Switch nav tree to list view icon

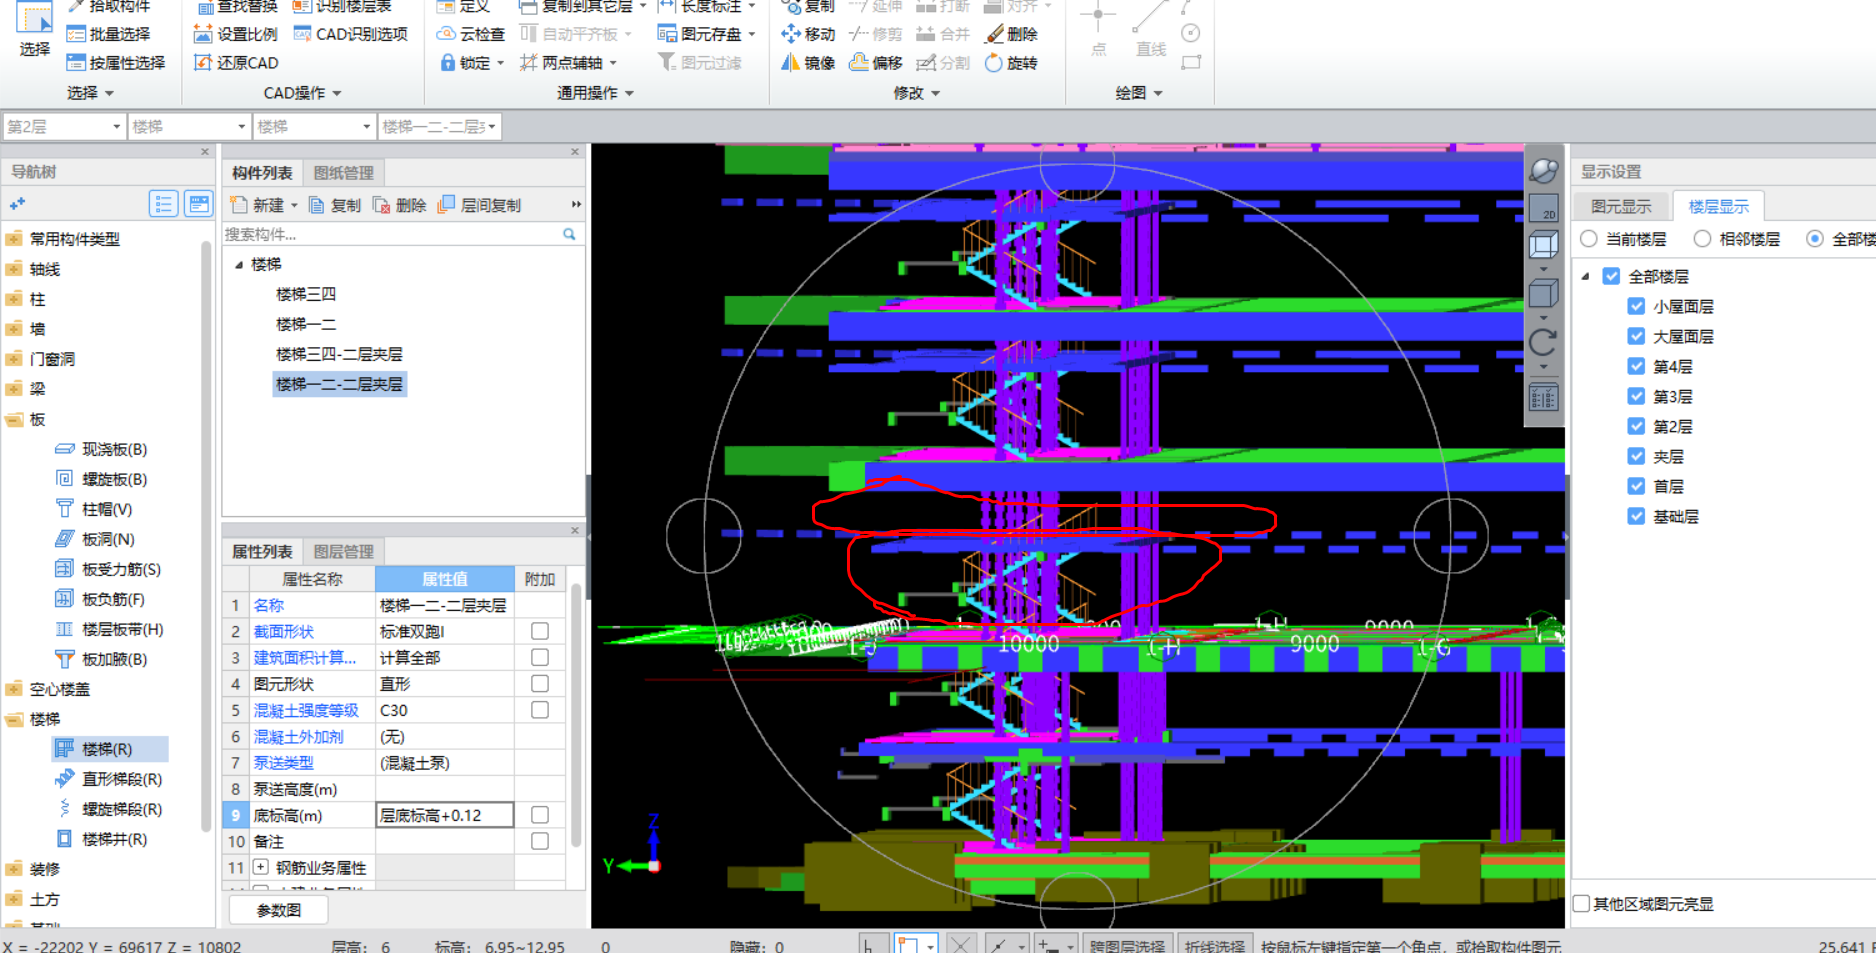point(164,204)
